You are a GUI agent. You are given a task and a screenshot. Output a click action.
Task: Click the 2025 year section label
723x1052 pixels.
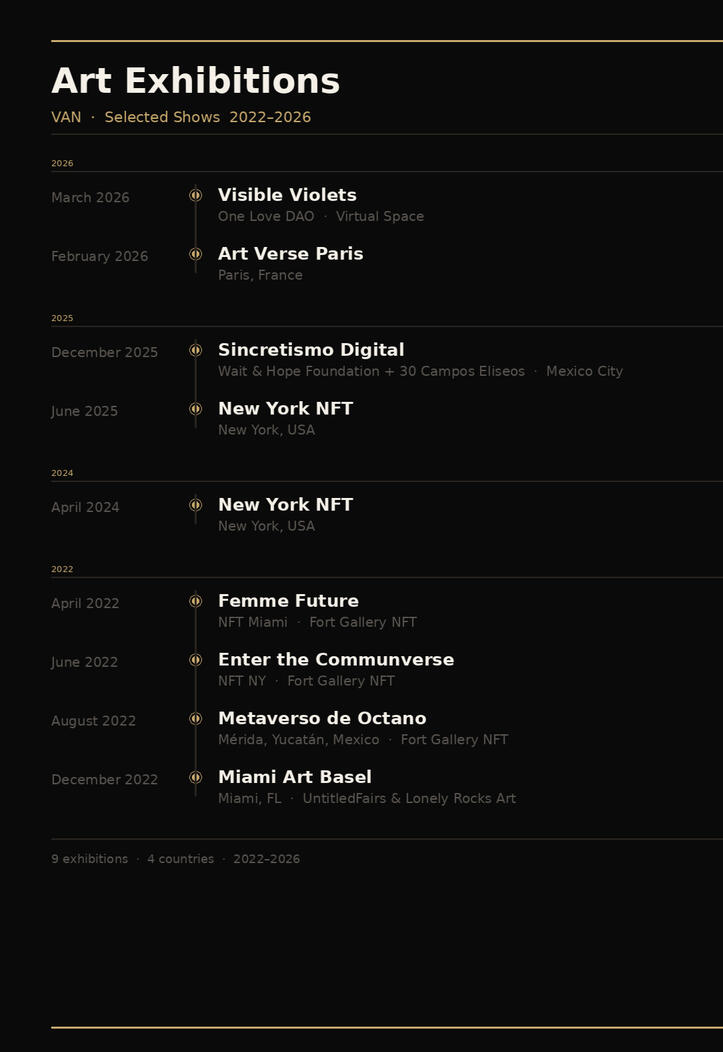[62, 318]
